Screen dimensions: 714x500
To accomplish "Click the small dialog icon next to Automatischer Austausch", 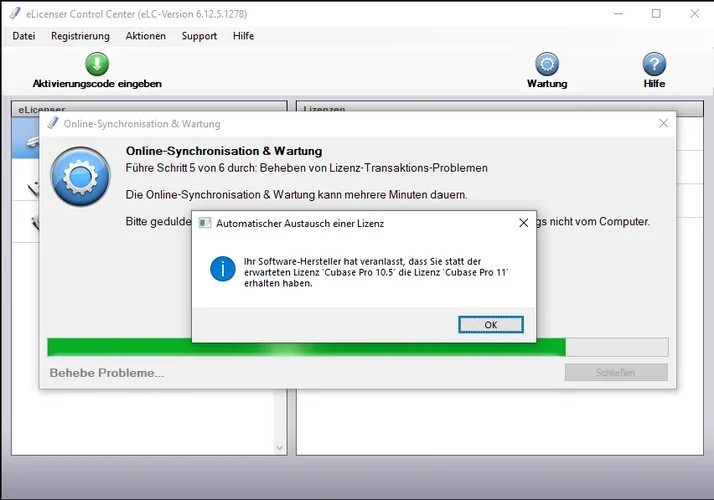I will tap(205, 223).
